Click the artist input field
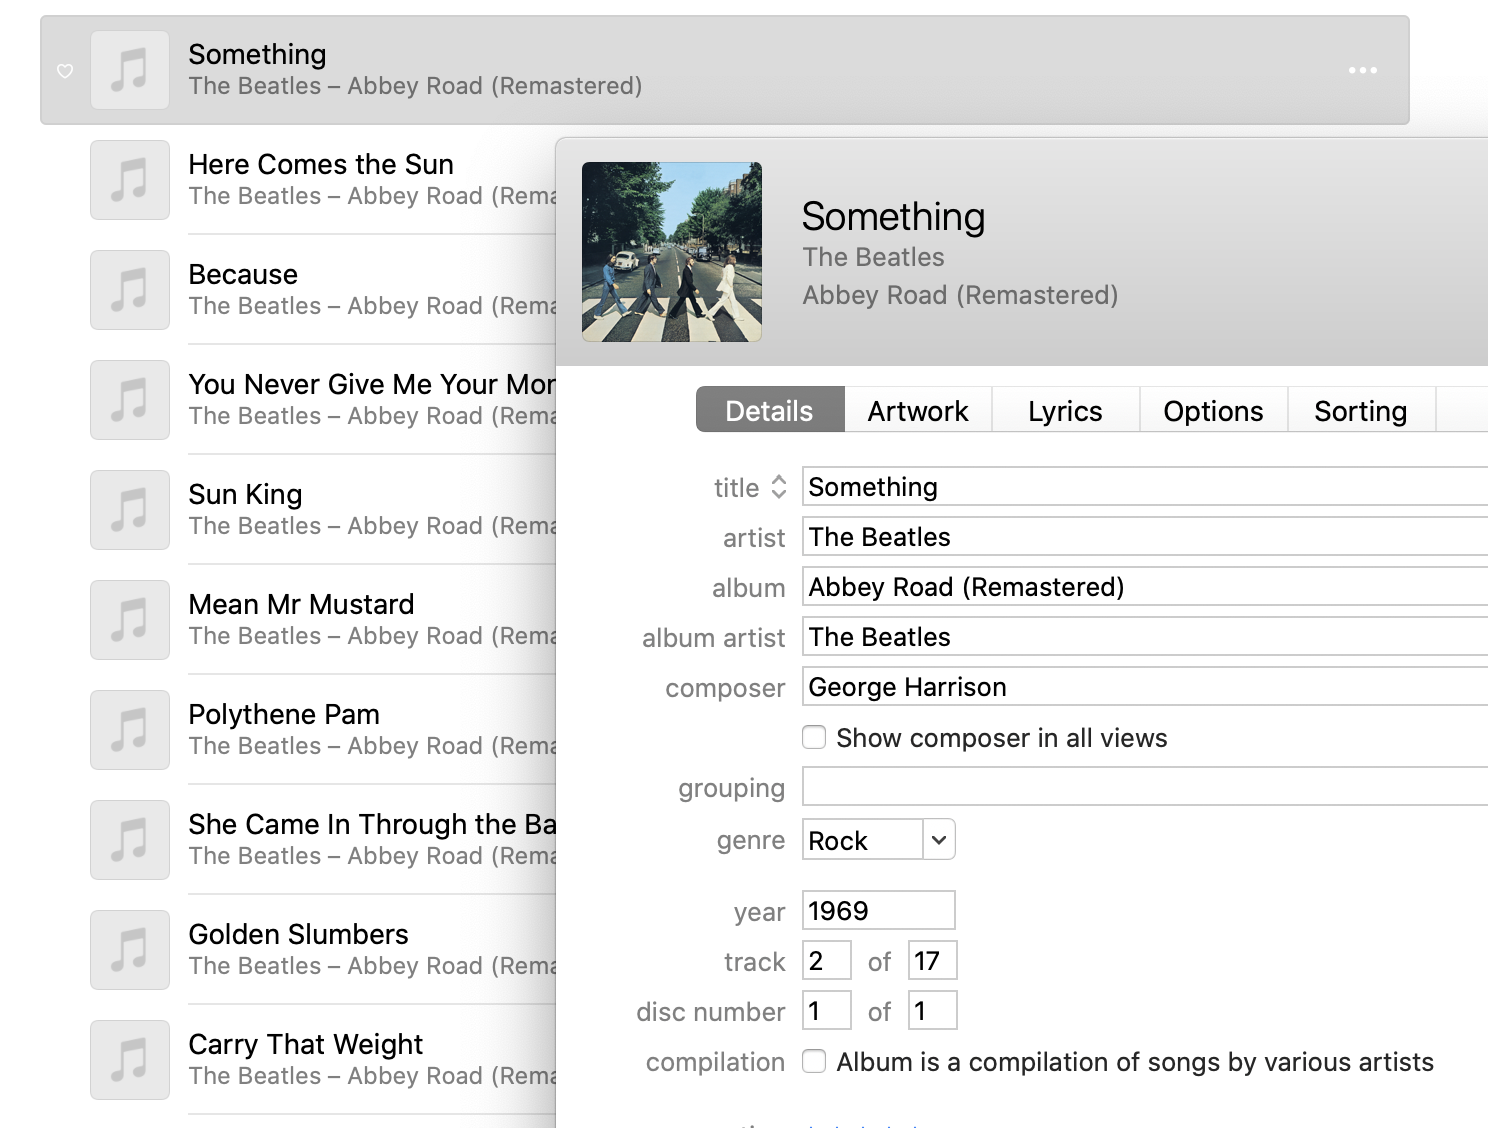 point(1145,537)
